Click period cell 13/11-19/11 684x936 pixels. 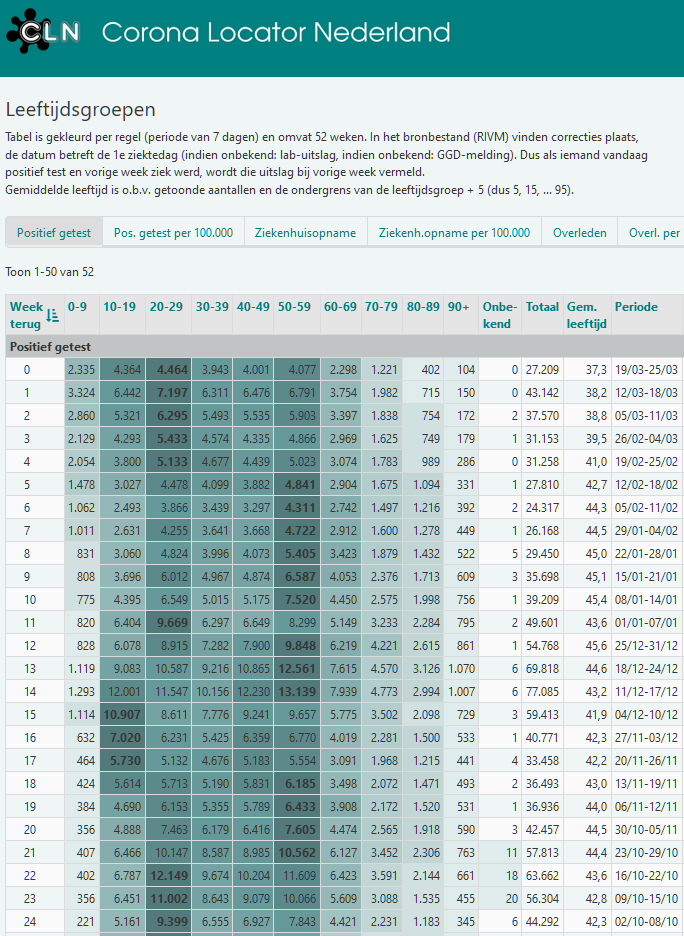pyautogui.click(x=646, y=783)
